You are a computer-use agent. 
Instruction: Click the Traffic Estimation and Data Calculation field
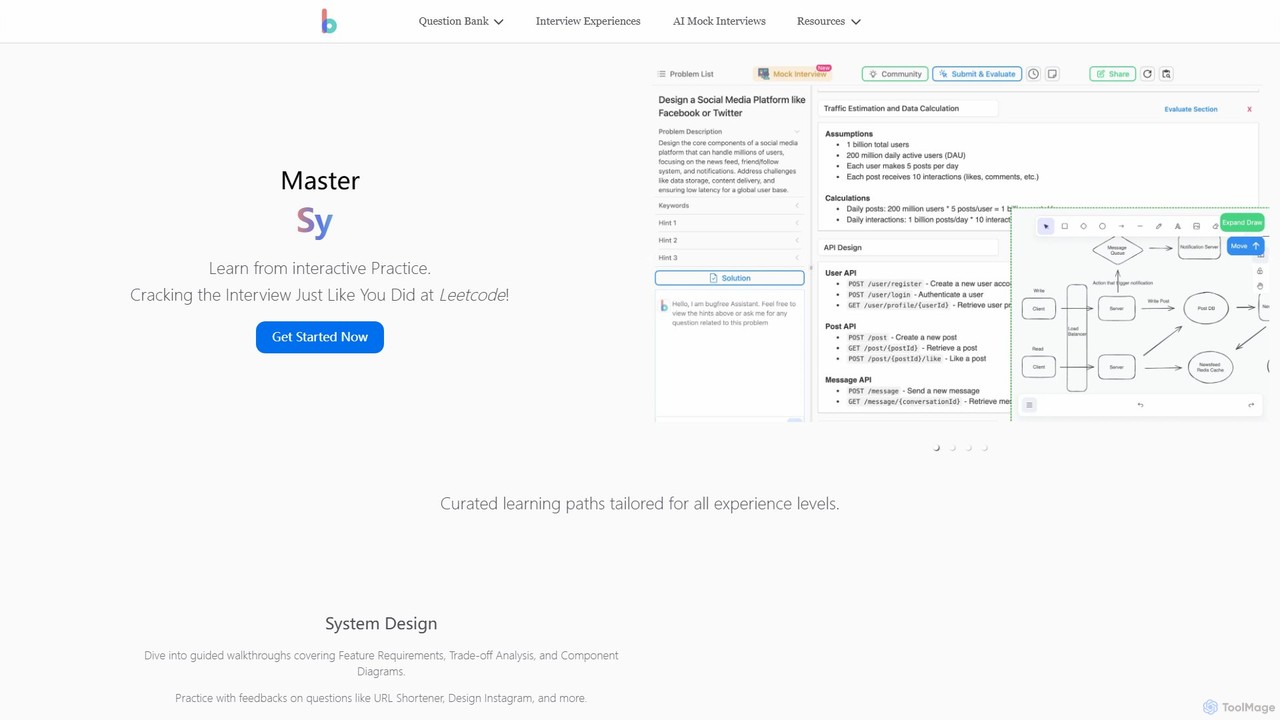coord(908,108)
